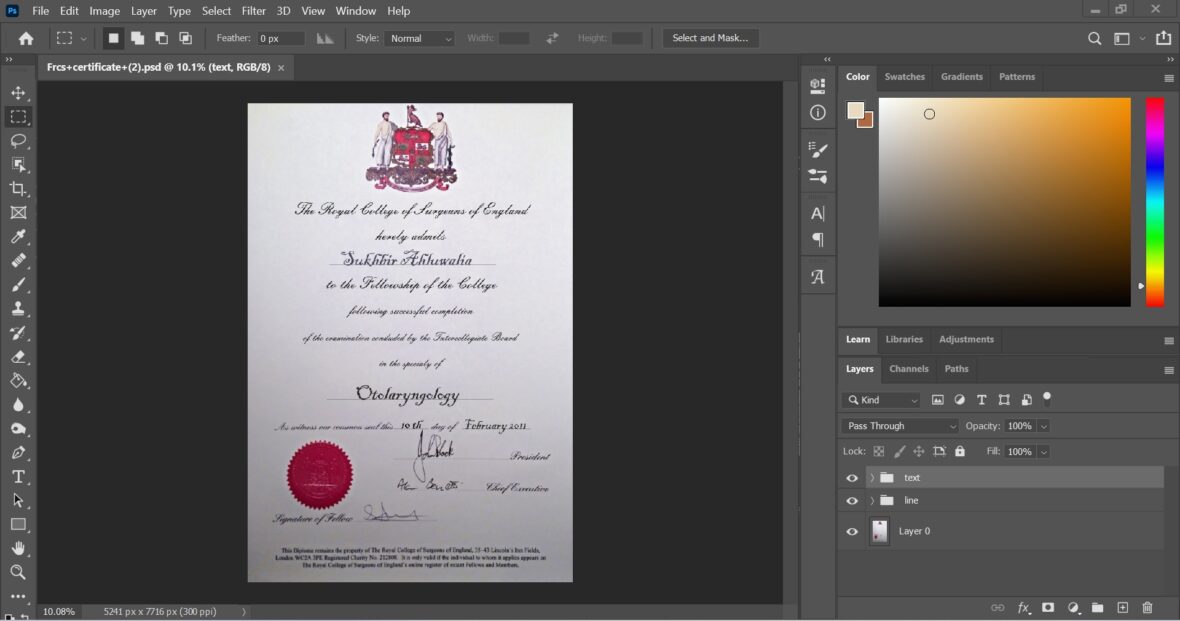
Task: Switch to the Channels tab
Action: [908, 369]
